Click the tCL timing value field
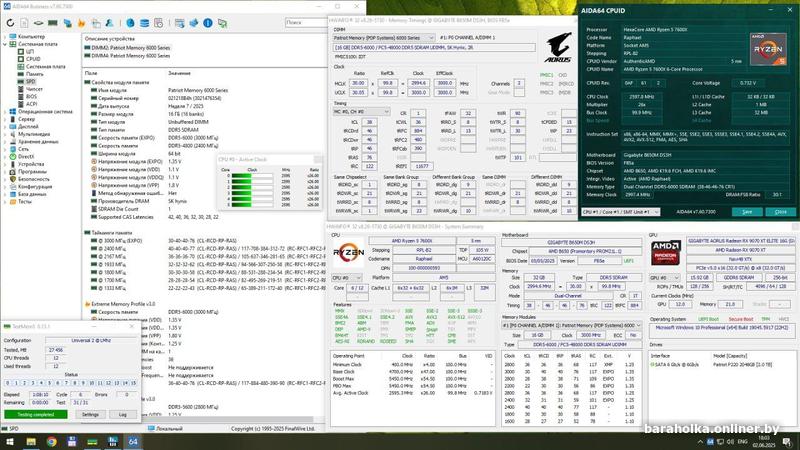The width and height of the screenshot is (800, 450). point(369,122)
